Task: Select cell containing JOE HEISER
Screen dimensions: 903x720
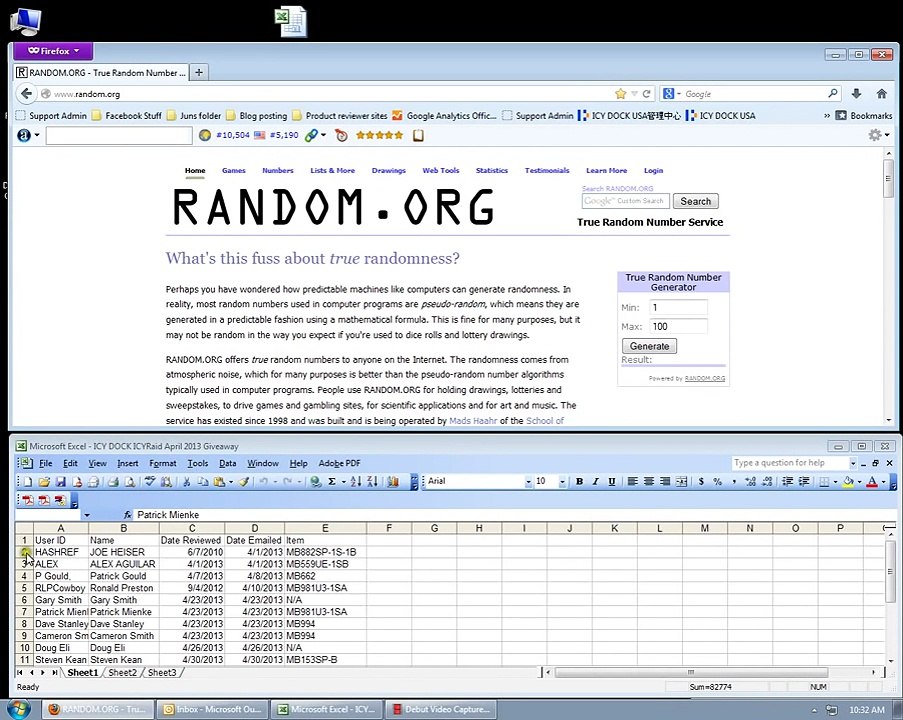Action: coord(124,552)
